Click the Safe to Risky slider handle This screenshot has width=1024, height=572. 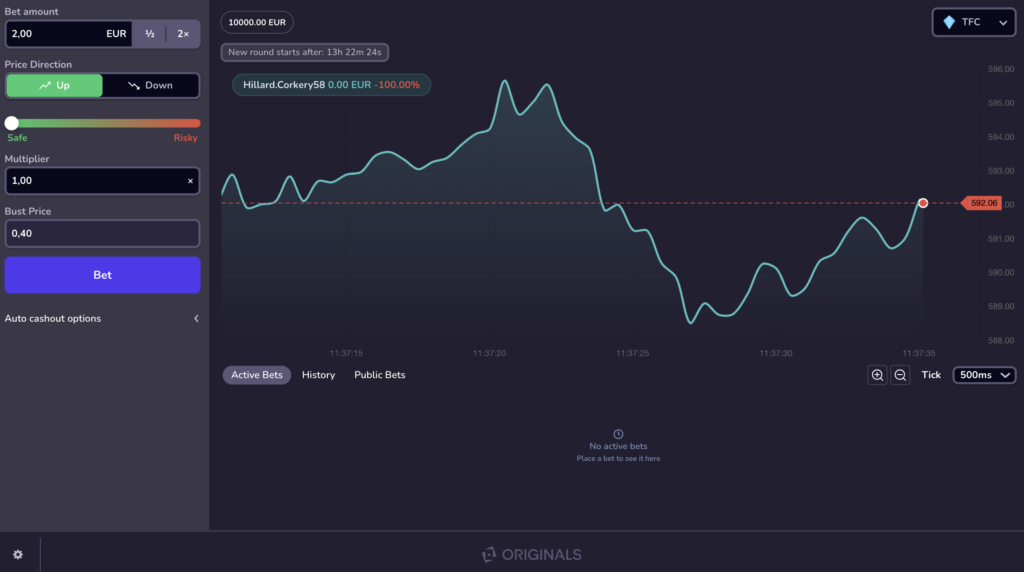click(12, 123)
